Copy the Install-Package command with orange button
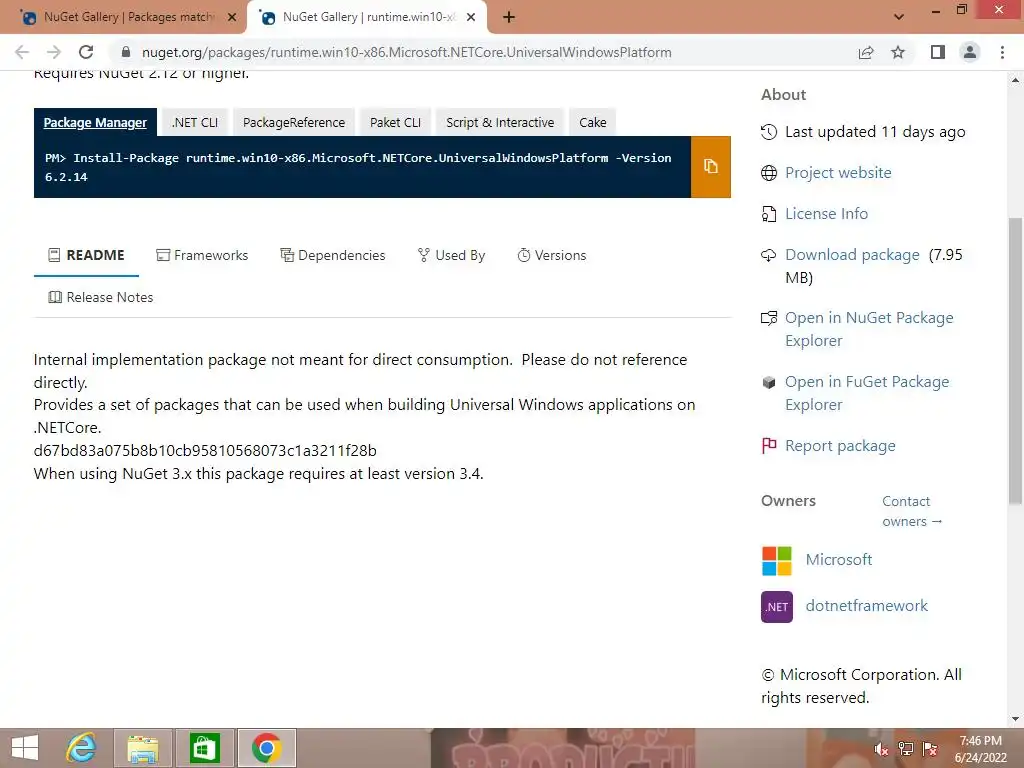Screen dimensions: 1024x768 [711, 167]
